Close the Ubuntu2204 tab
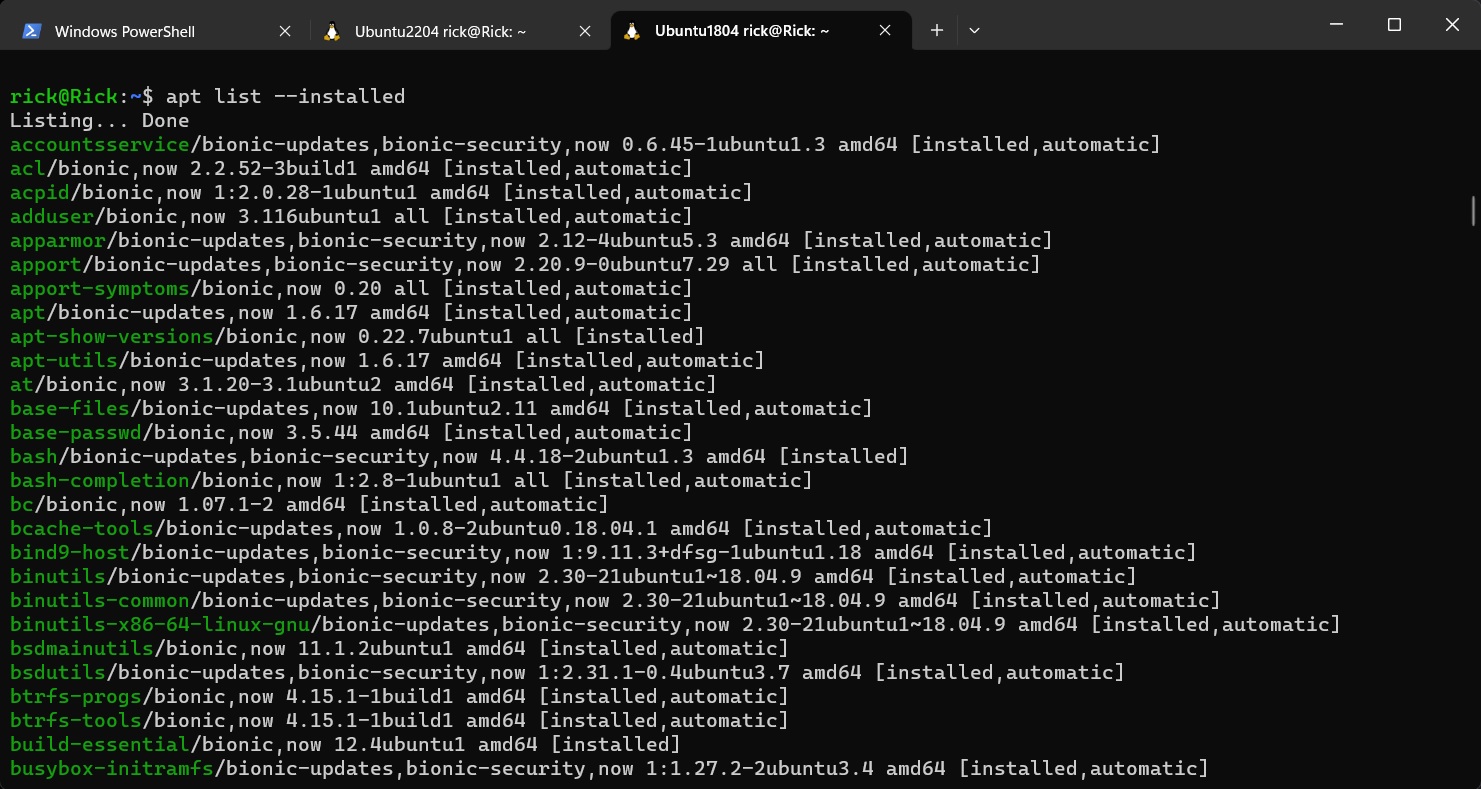This screenshot has width=1481, height=789. point(585,31)
